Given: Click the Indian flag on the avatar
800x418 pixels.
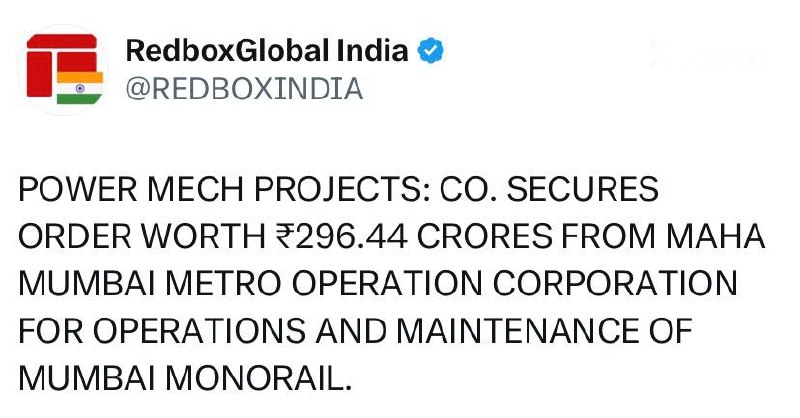Looking at the screenshot, I should 80,87.
